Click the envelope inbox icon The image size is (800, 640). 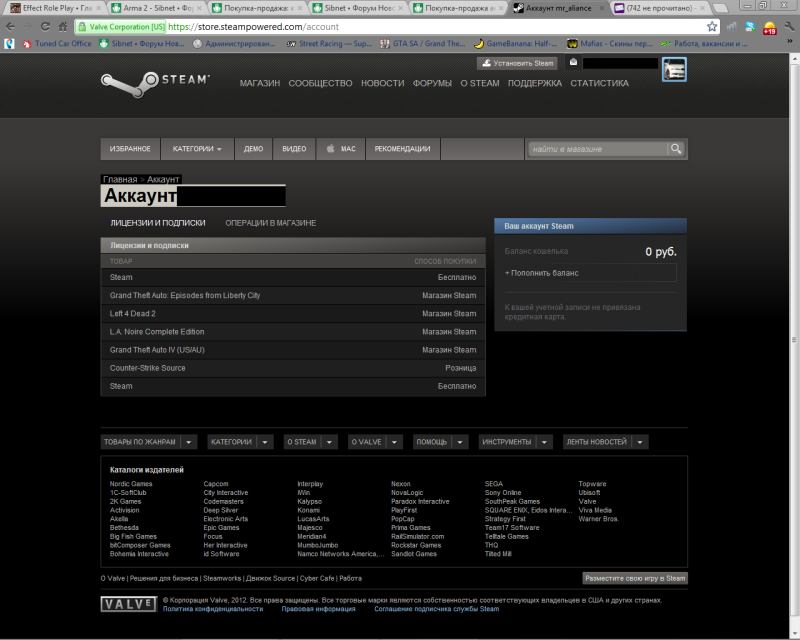(573, 63)
